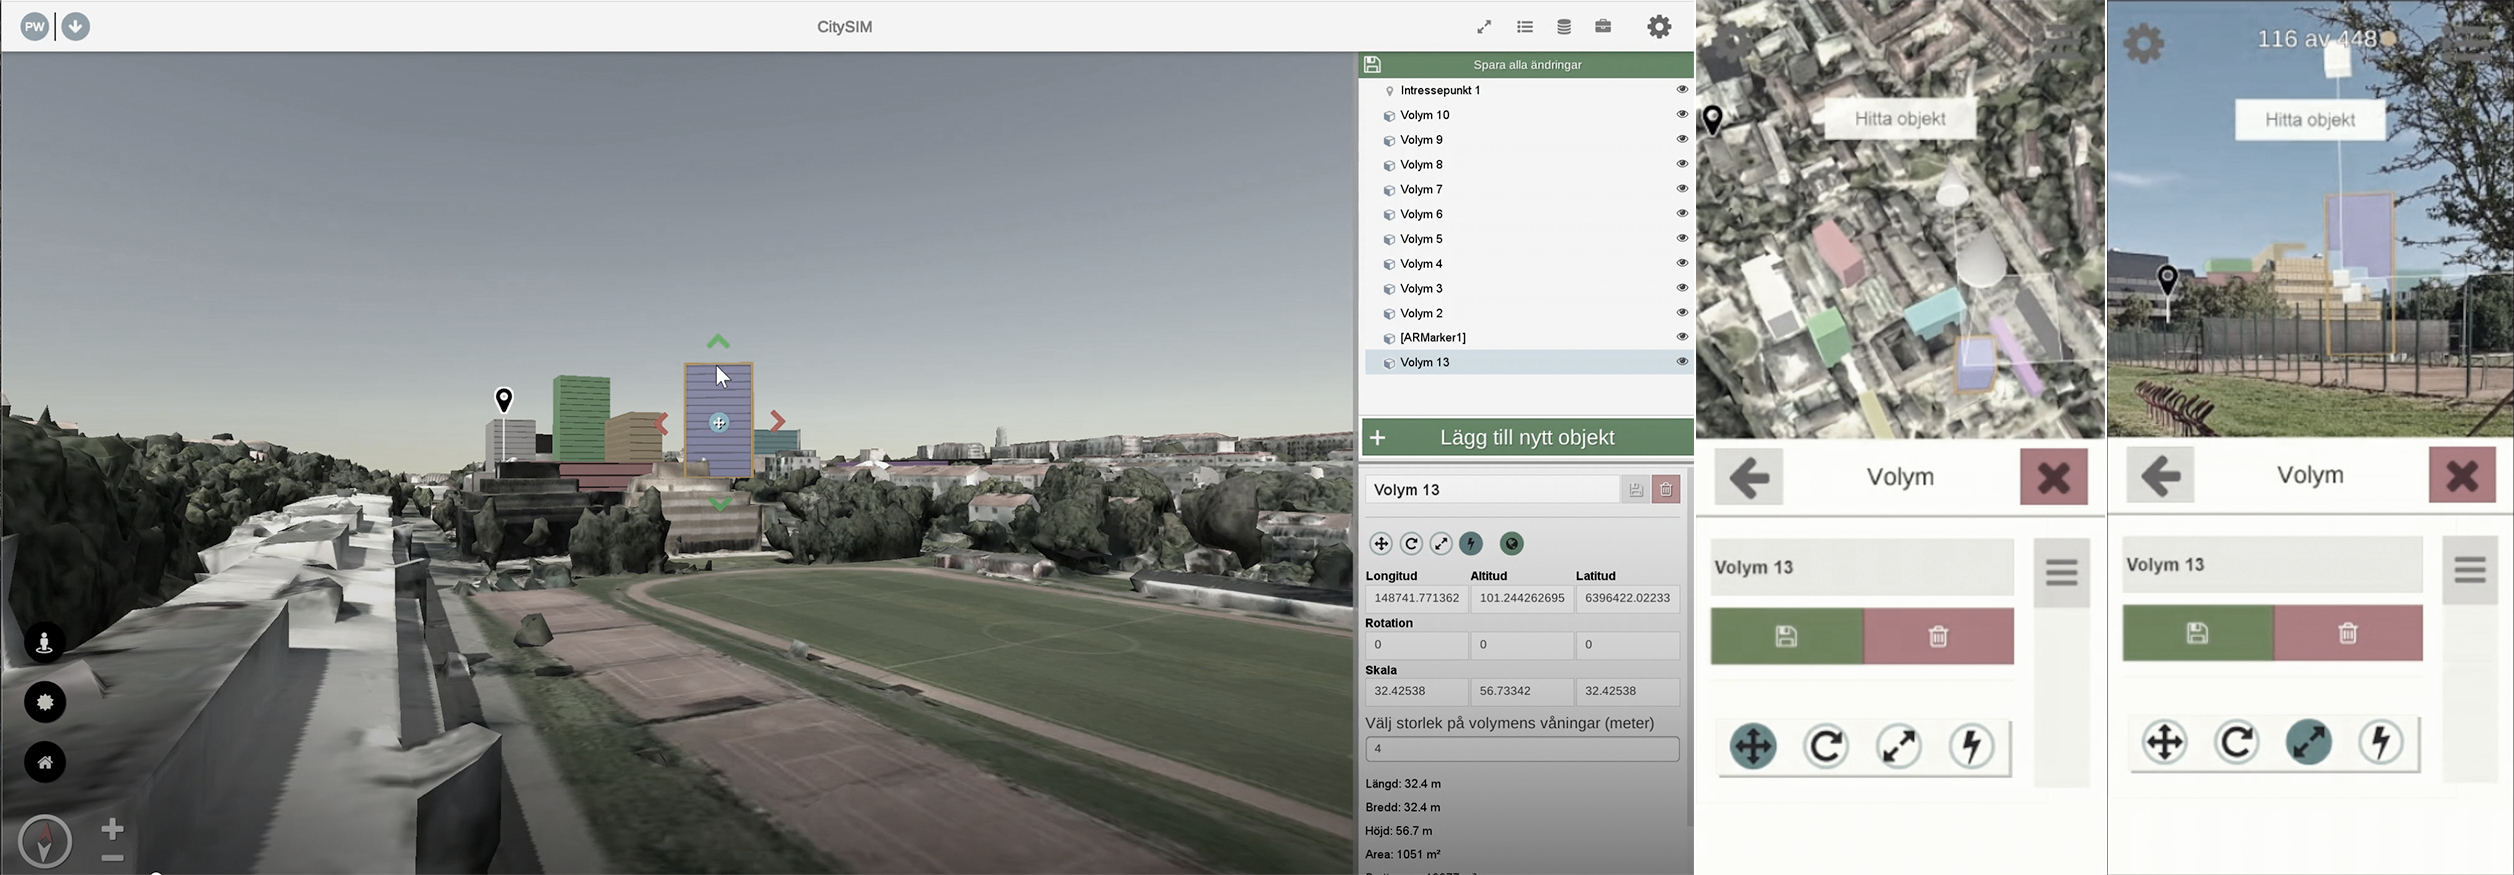Click the globe icon beside the lightning tool

[x=1511, y=544]
